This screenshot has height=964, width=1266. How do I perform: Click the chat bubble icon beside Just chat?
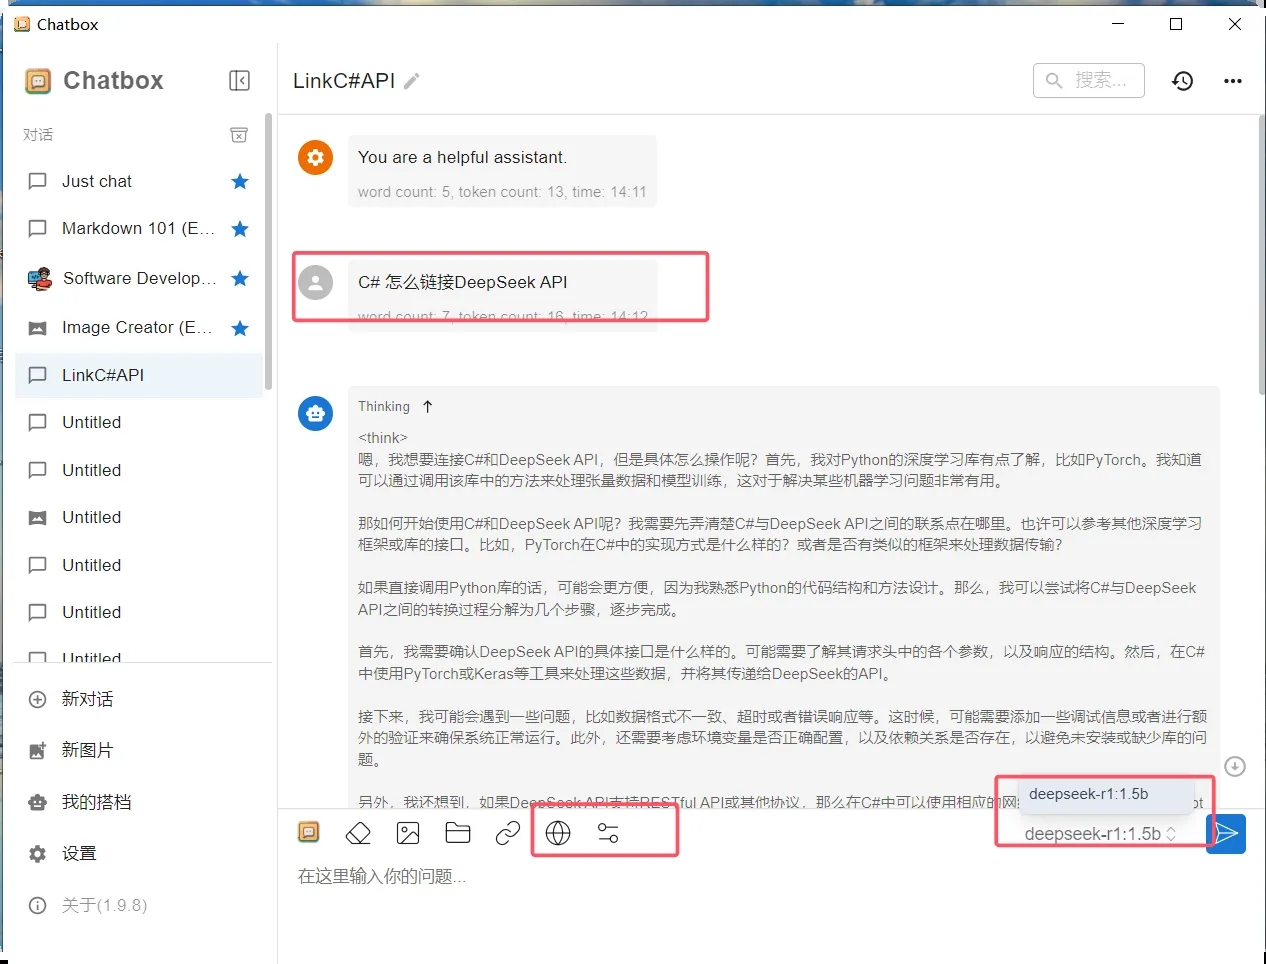click(38, 181)
